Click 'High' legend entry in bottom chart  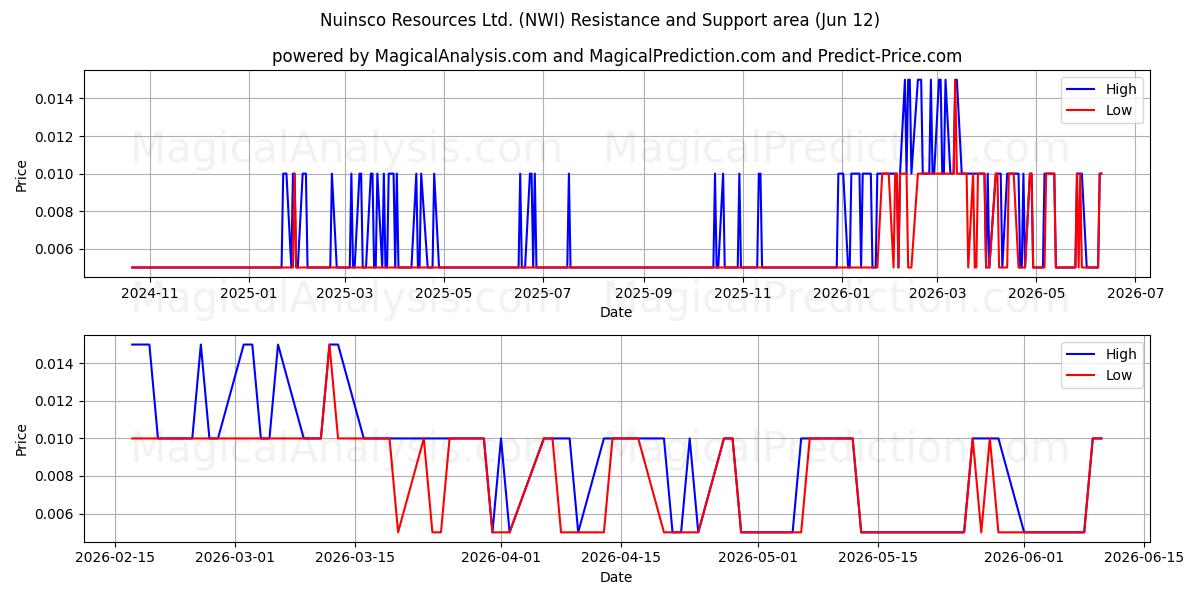pos(1121,354)
